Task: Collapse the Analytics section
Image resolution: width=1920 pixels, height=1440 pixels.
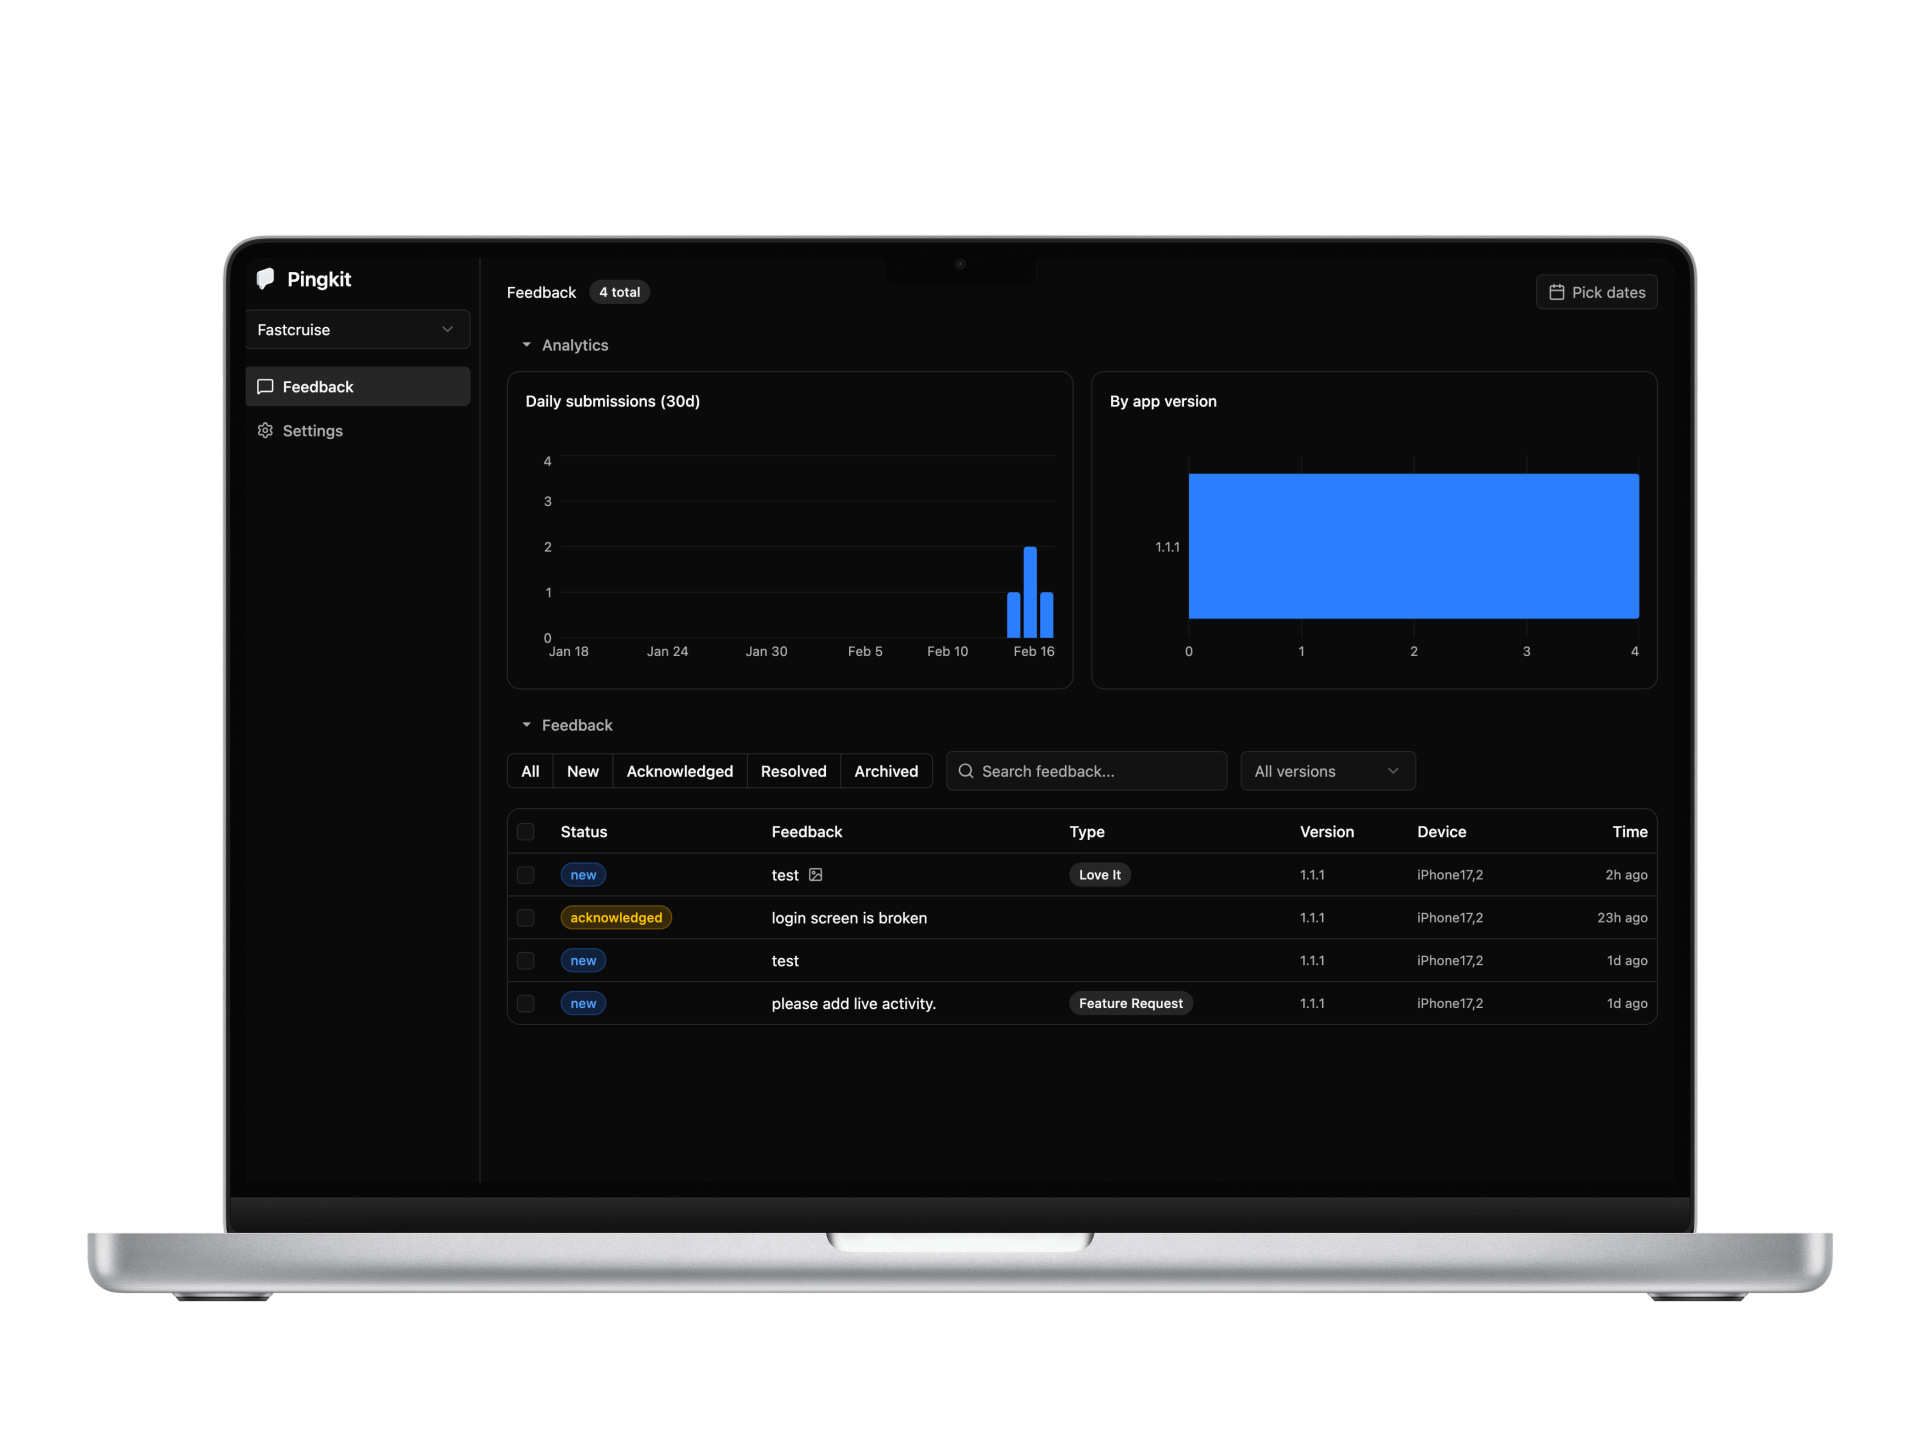Action: 527,344
